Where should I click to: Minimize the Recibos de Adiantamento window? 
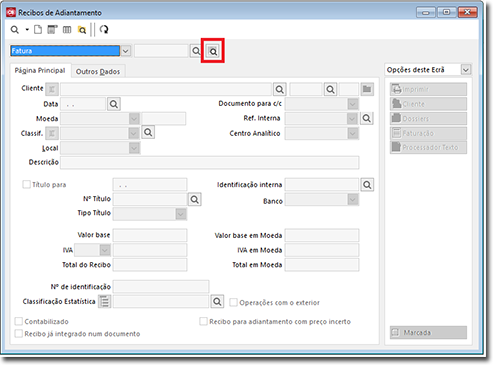(426, 13)
